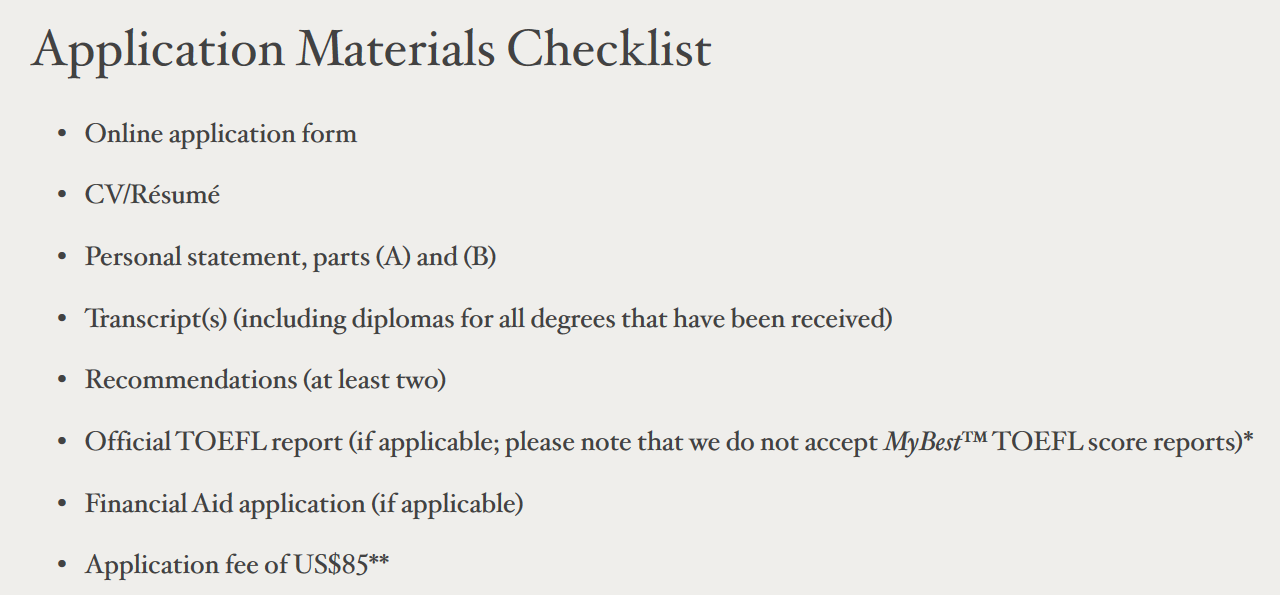
Task: Click the single asterisk after TOEFL score reports
Action: (1248, 438)
